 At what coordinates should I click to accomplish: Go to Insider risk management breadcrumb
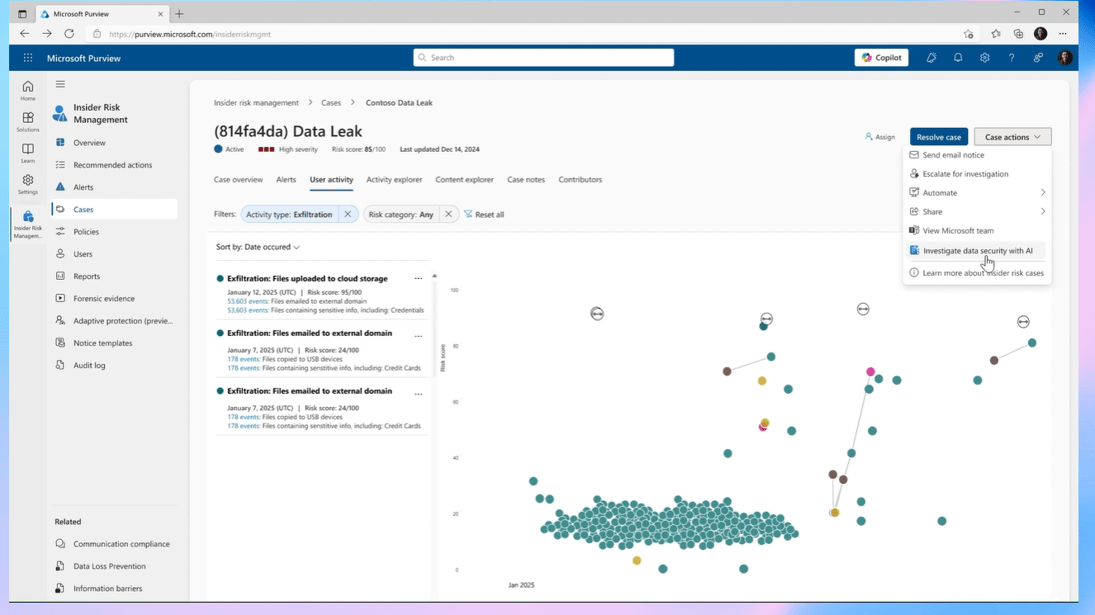coord(256,103)
